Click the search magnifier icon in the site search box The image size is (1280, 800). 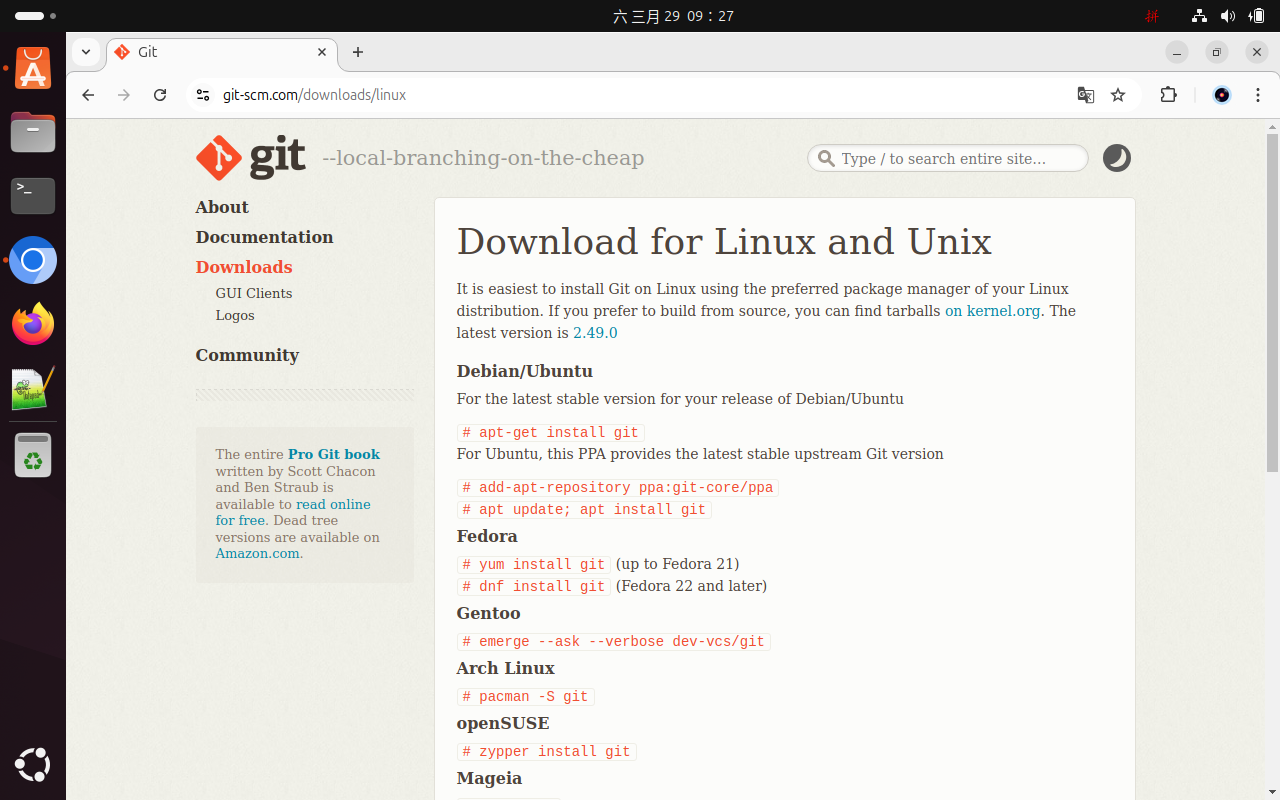[826, 158]
